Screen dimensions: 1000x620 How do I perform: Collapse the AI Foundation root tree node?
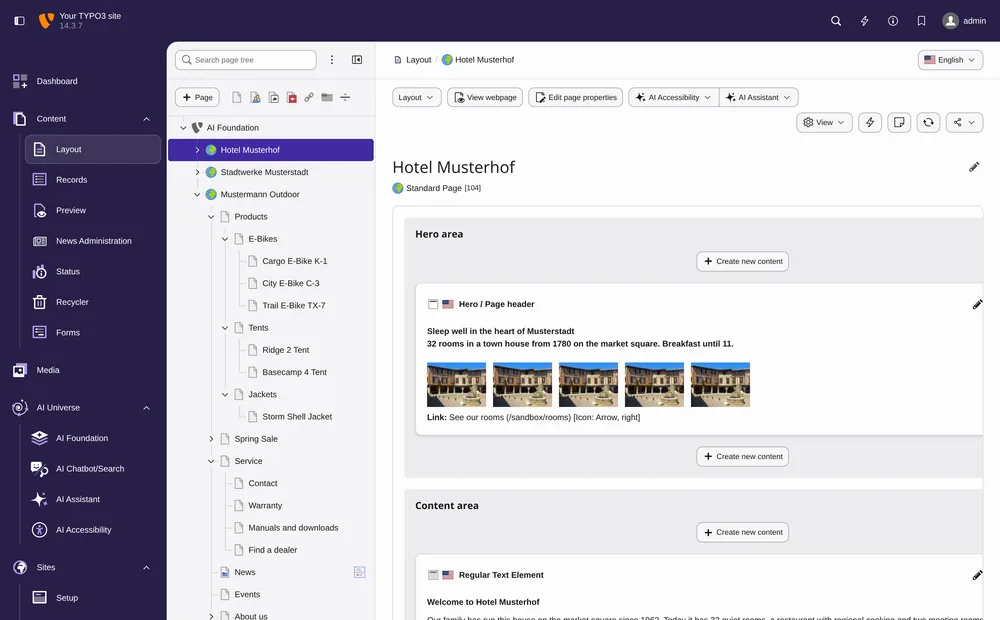(183, 128)
